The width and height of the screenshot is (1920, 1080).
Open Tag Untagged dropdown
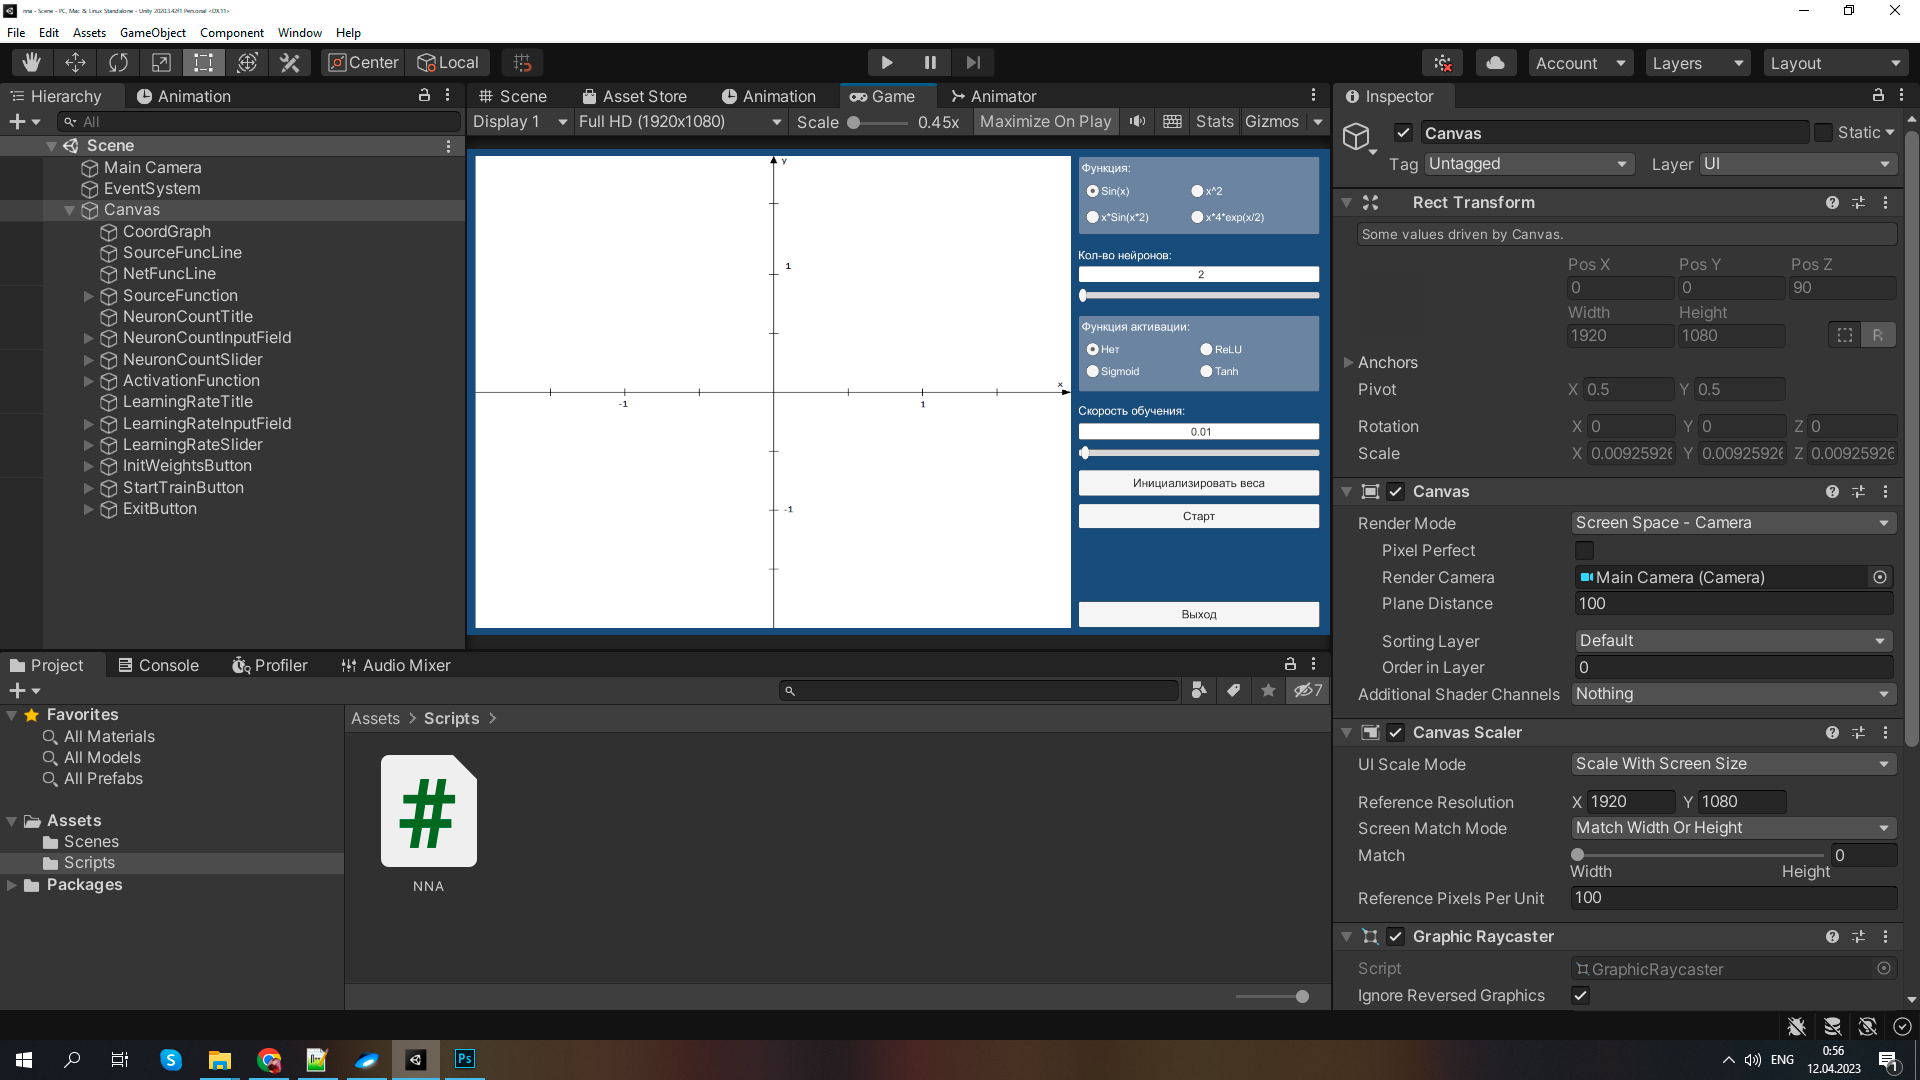(1529, 164)
